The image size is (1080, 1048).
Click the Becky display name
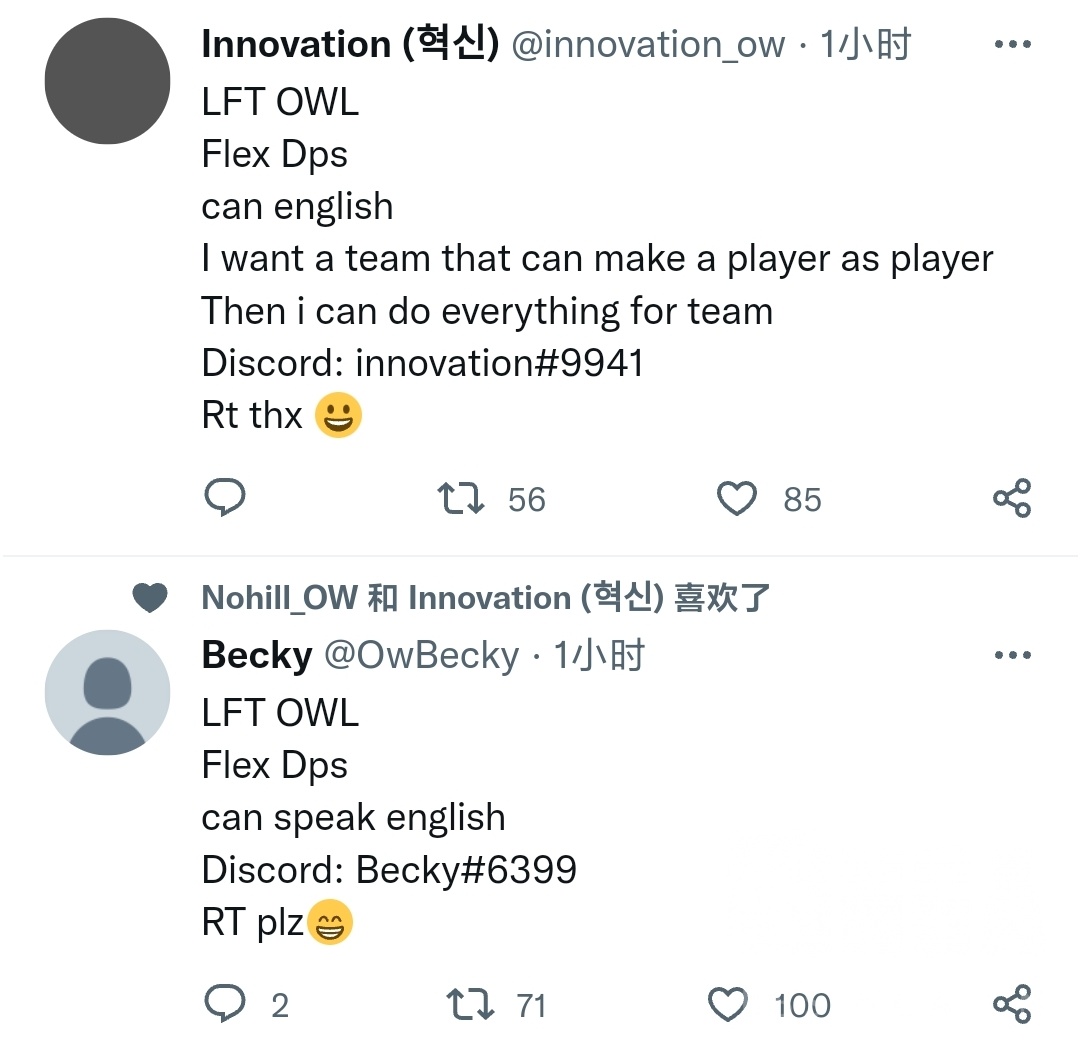click(x=257, y=656)
